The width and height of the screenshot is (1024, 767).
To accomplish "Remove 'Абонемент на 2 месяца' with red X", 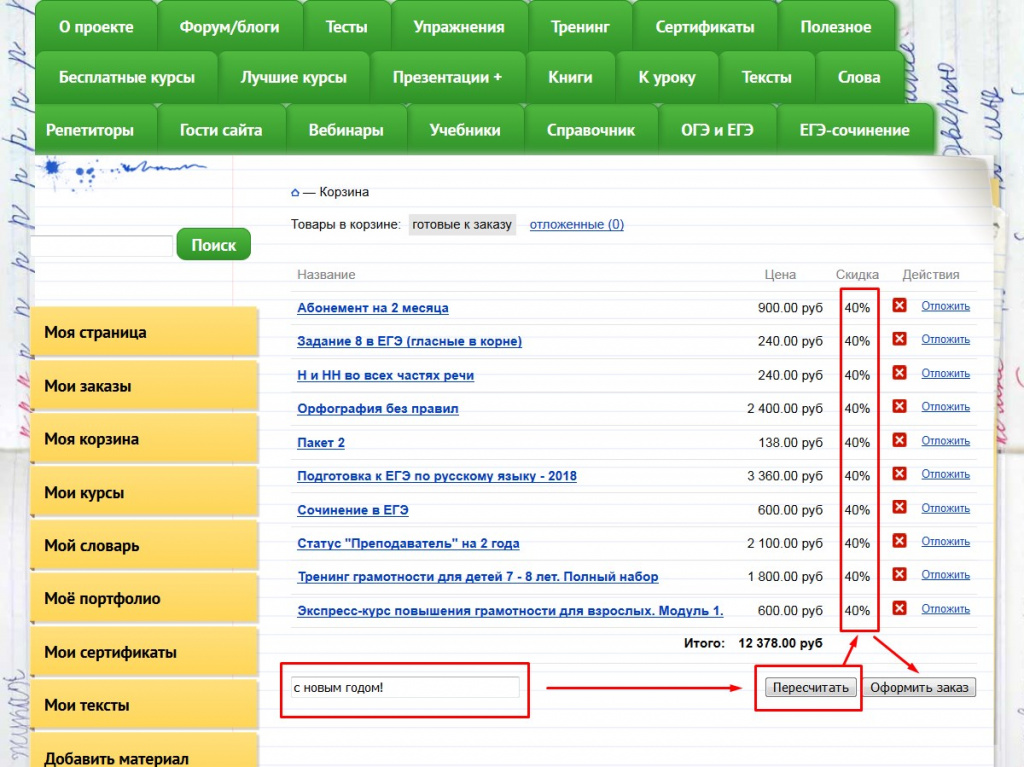I will pos(899,306).
